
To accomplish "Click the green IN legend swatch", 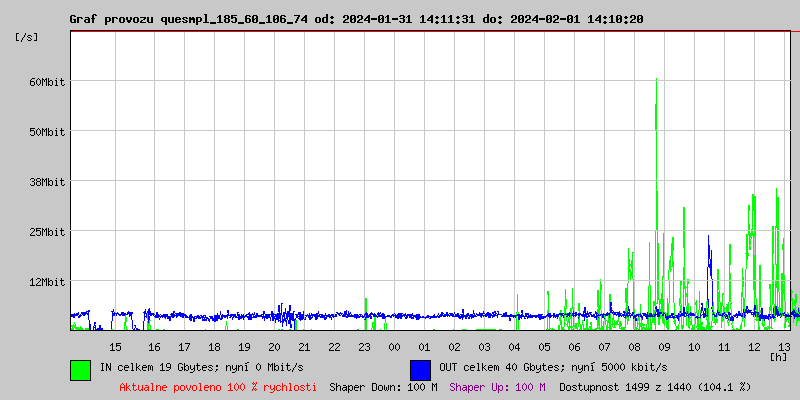I will [x=80, y=369].
